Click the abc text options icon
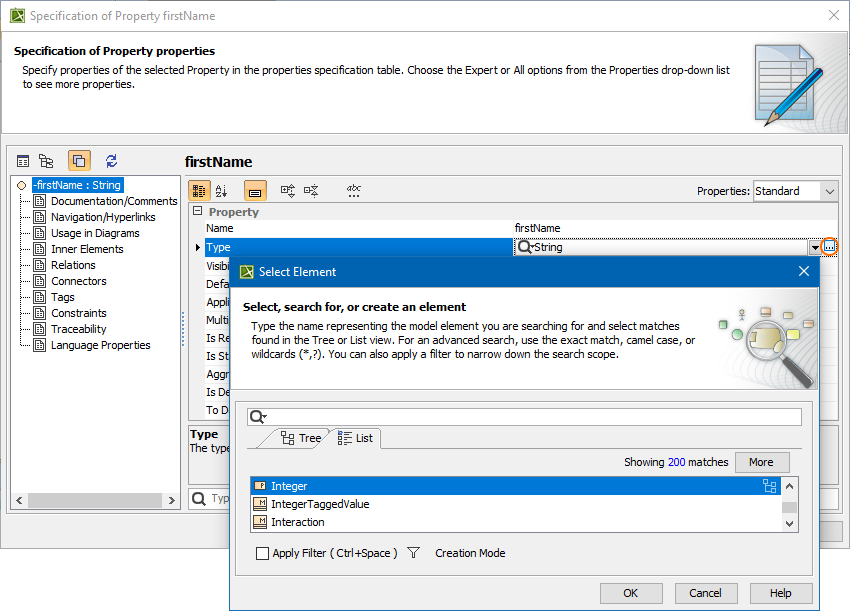 point(353,191)
